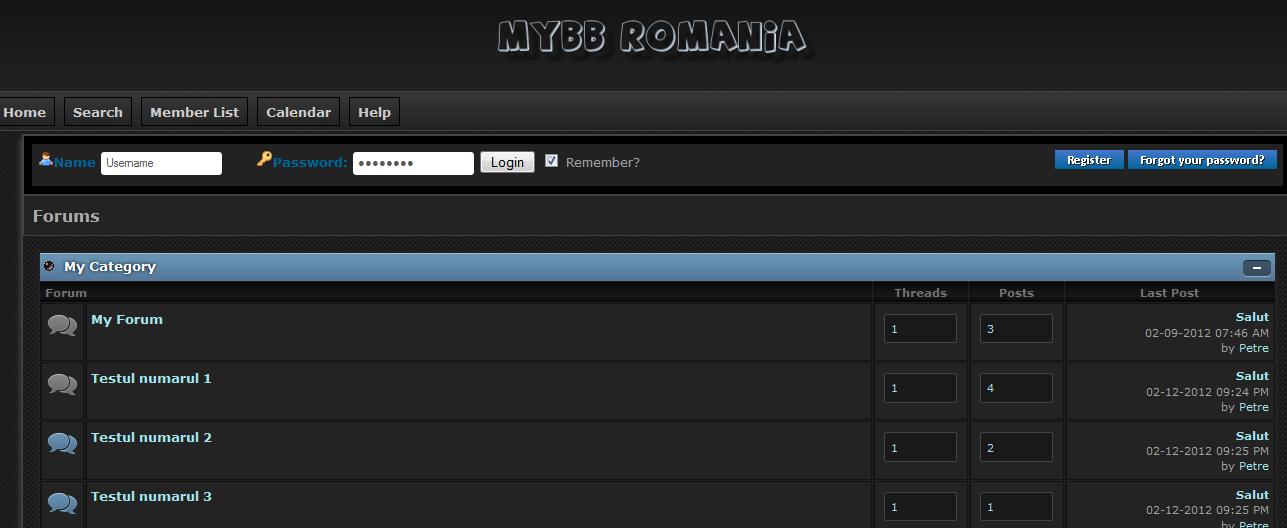Viewport: 1287px width, 528px height.
Task: Open the Testul numarul 1 forum
Action: tap(151, 378)
